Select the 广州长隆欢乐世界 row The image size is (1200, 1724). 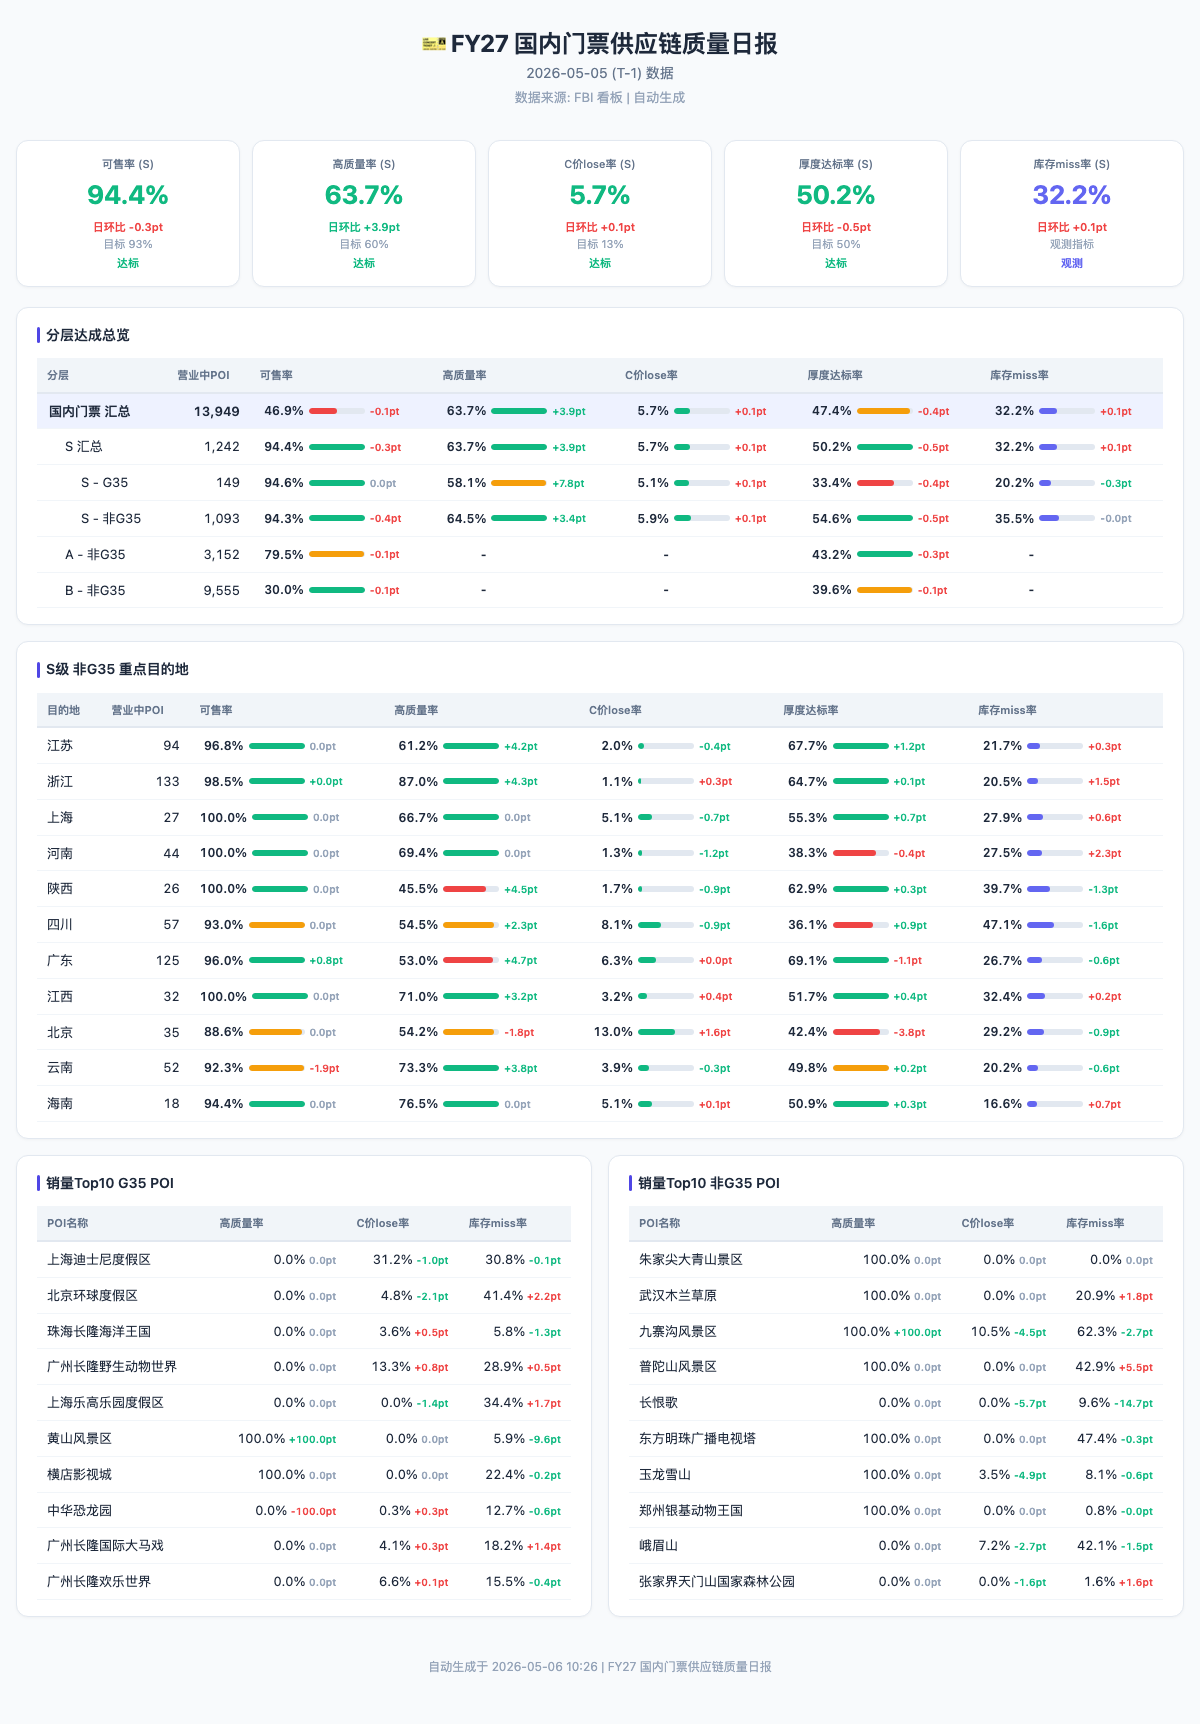coord(304,1582)
